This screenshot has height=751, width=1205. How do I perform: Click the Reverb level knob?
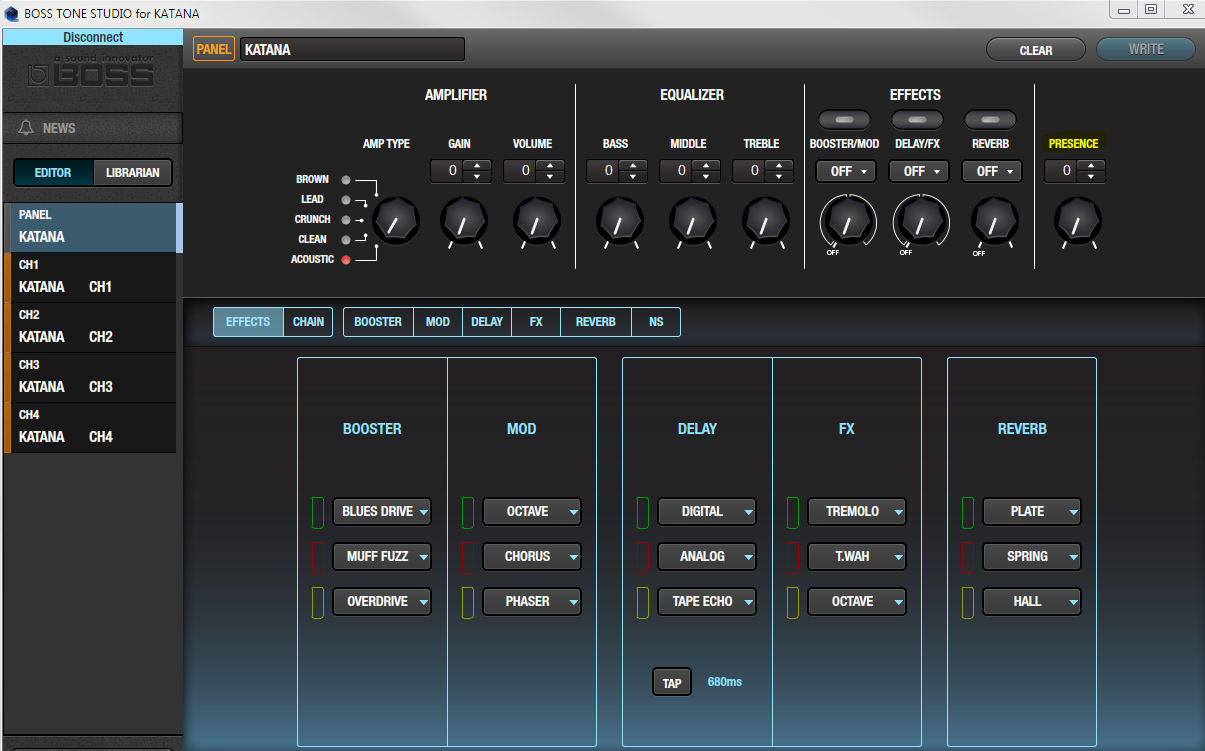click(995, 222)
